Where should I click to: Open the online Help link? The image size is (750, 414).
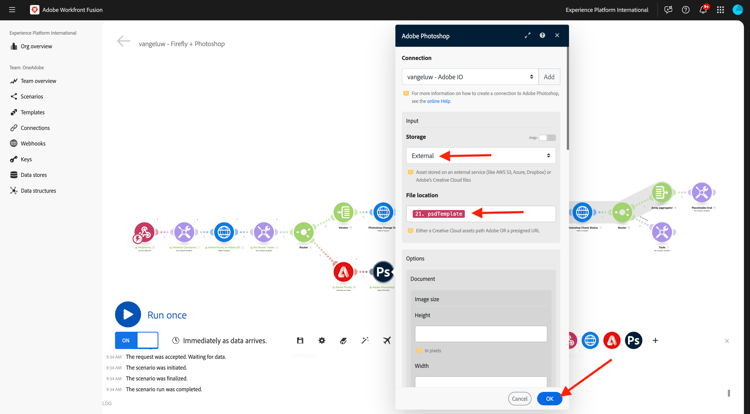[x=438, y=101]
